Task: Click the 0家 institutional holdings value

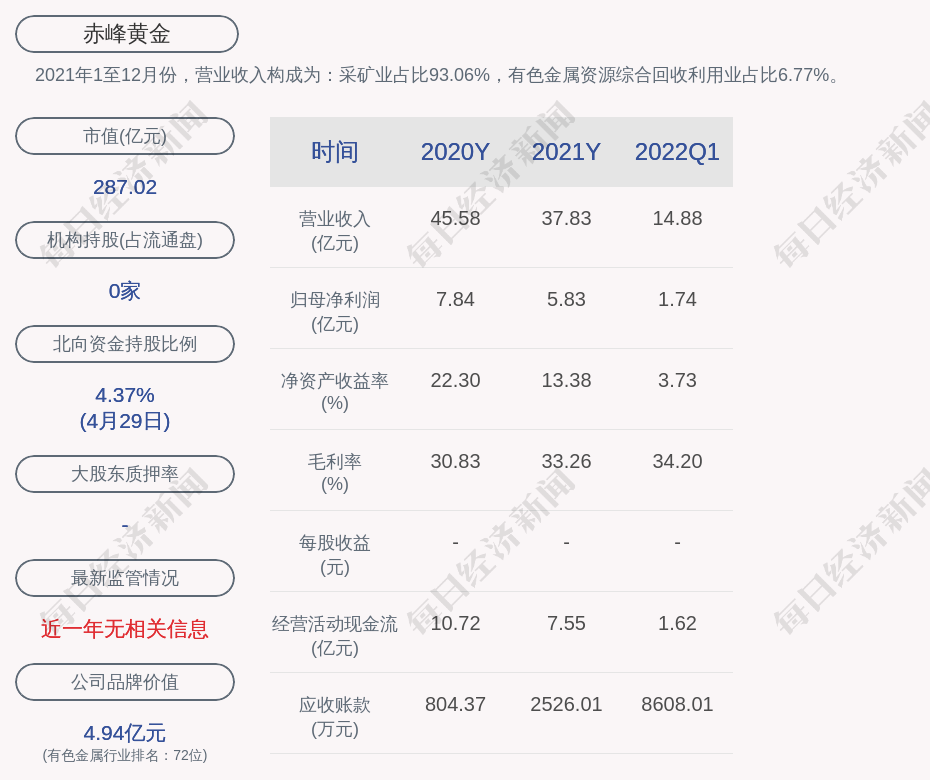Action: 125,291
